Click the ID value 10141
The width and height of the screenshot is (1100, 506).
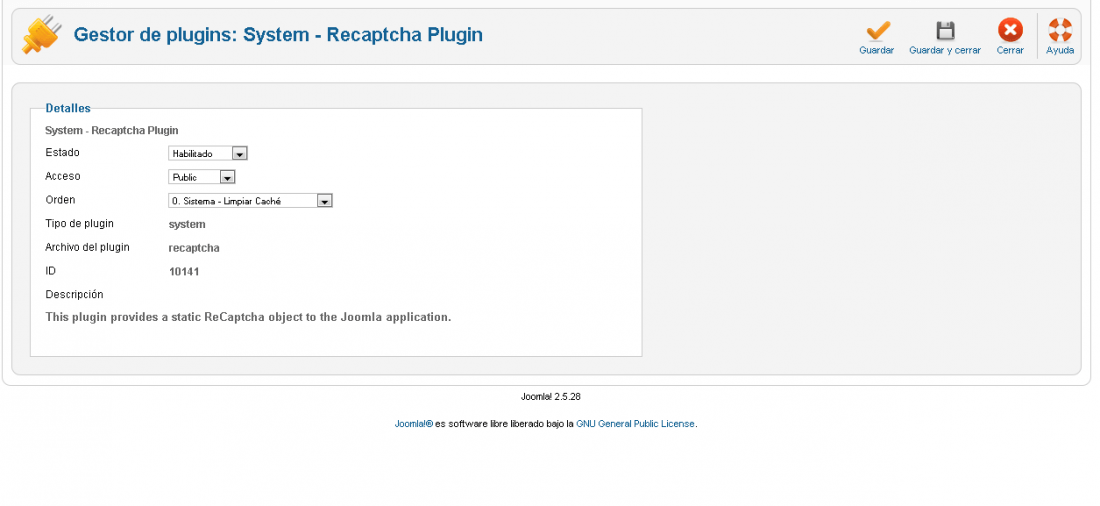pyautogui.click(x=184, y=272)
